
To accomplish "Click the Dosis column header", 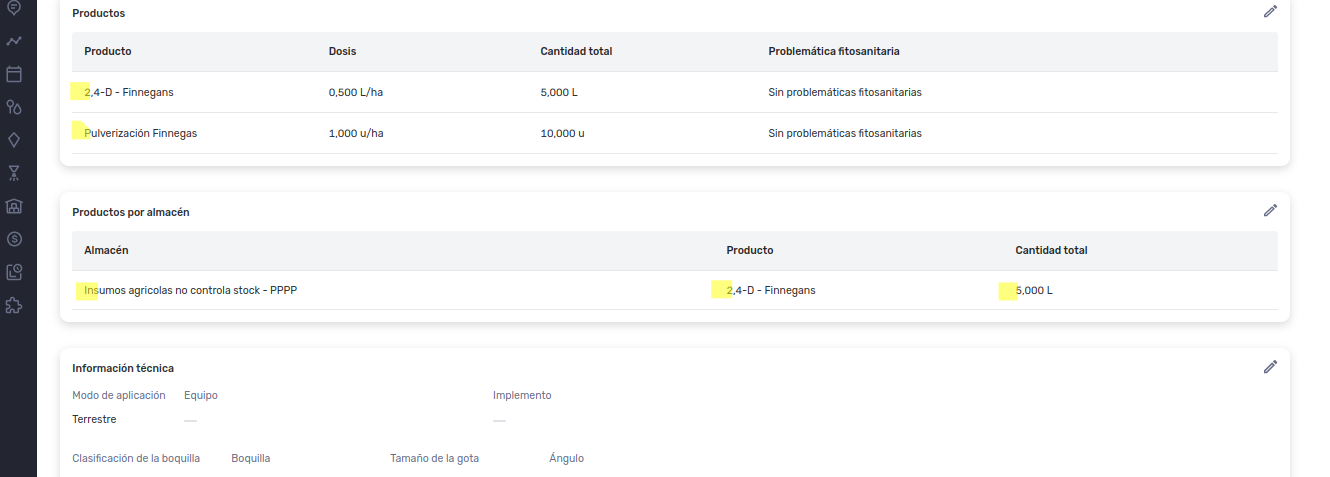I will click(x=342, y=51).
